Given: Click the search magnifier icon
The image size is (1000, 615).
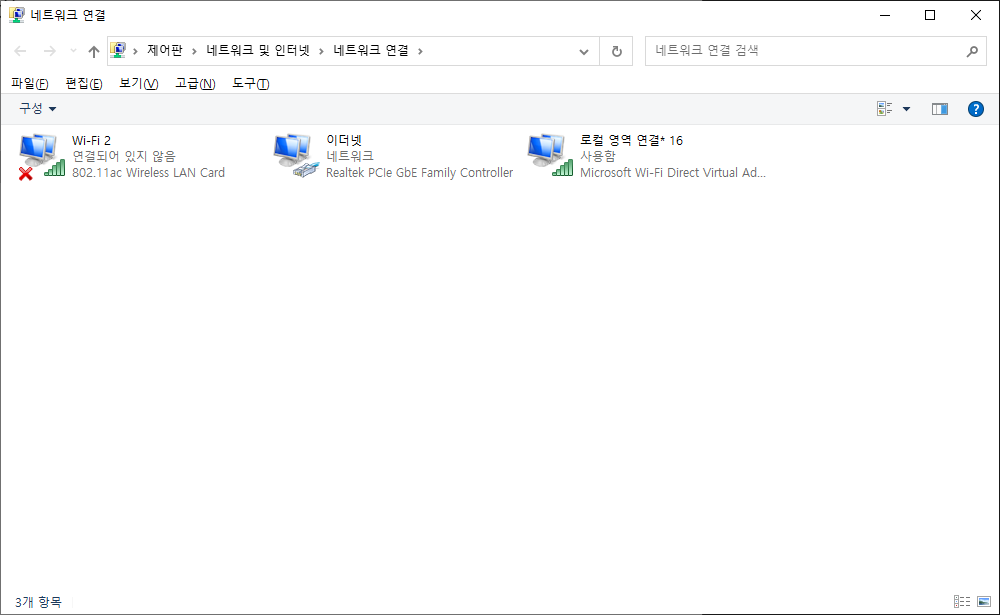Looking at the screenshot, I should click(x=972, y=51).
